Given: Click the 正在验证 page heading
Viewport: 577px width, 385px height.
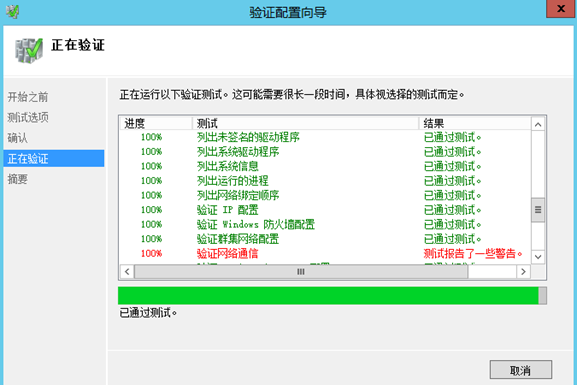Looking at the screenshot, I should click(78, 45).
